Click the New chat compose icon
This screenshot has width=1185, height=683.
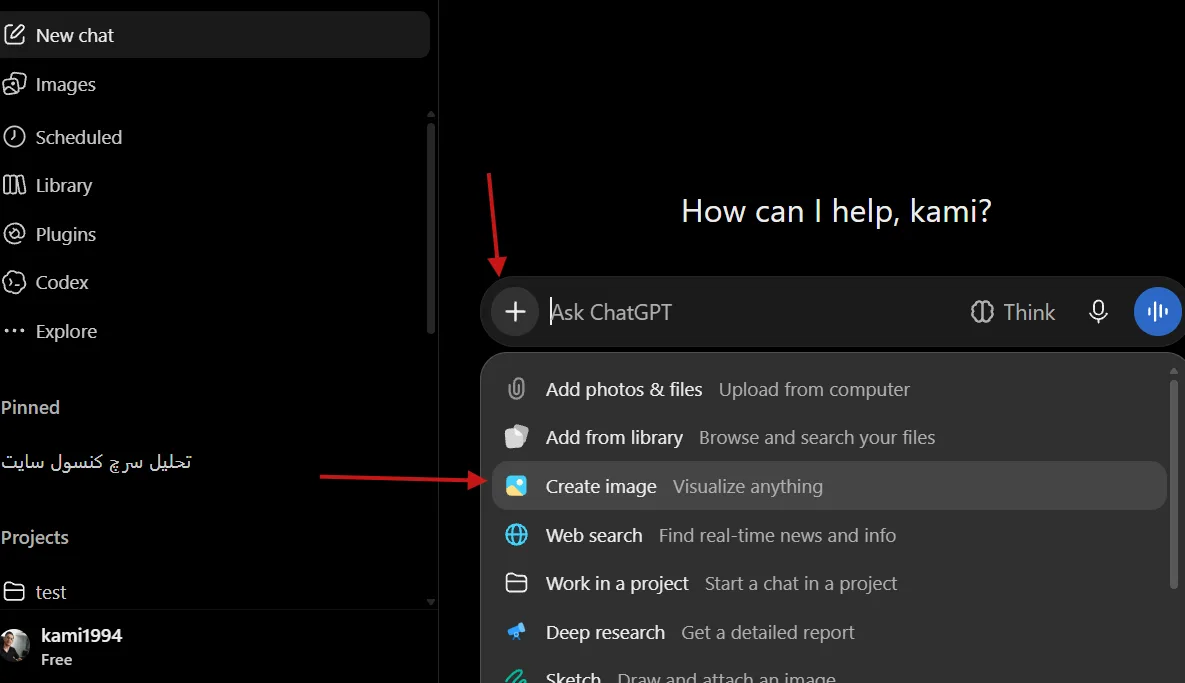pos(14,35)
